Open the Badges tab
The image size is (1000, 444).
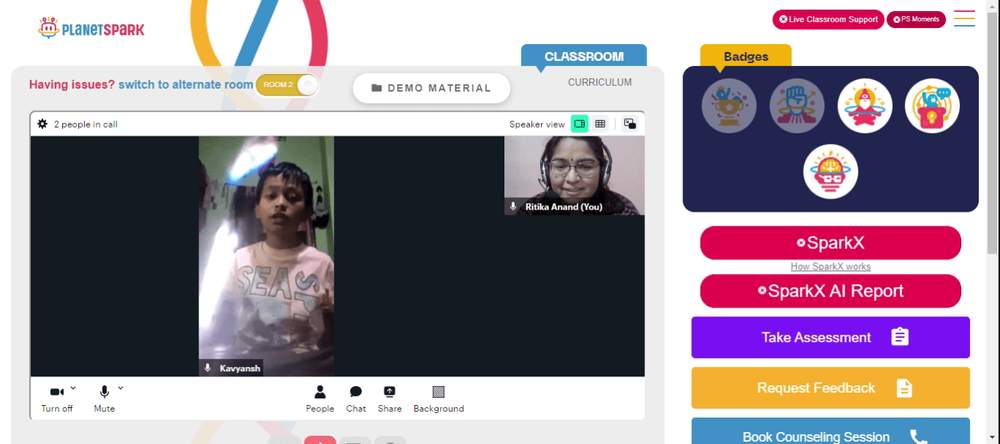[746, 56]
